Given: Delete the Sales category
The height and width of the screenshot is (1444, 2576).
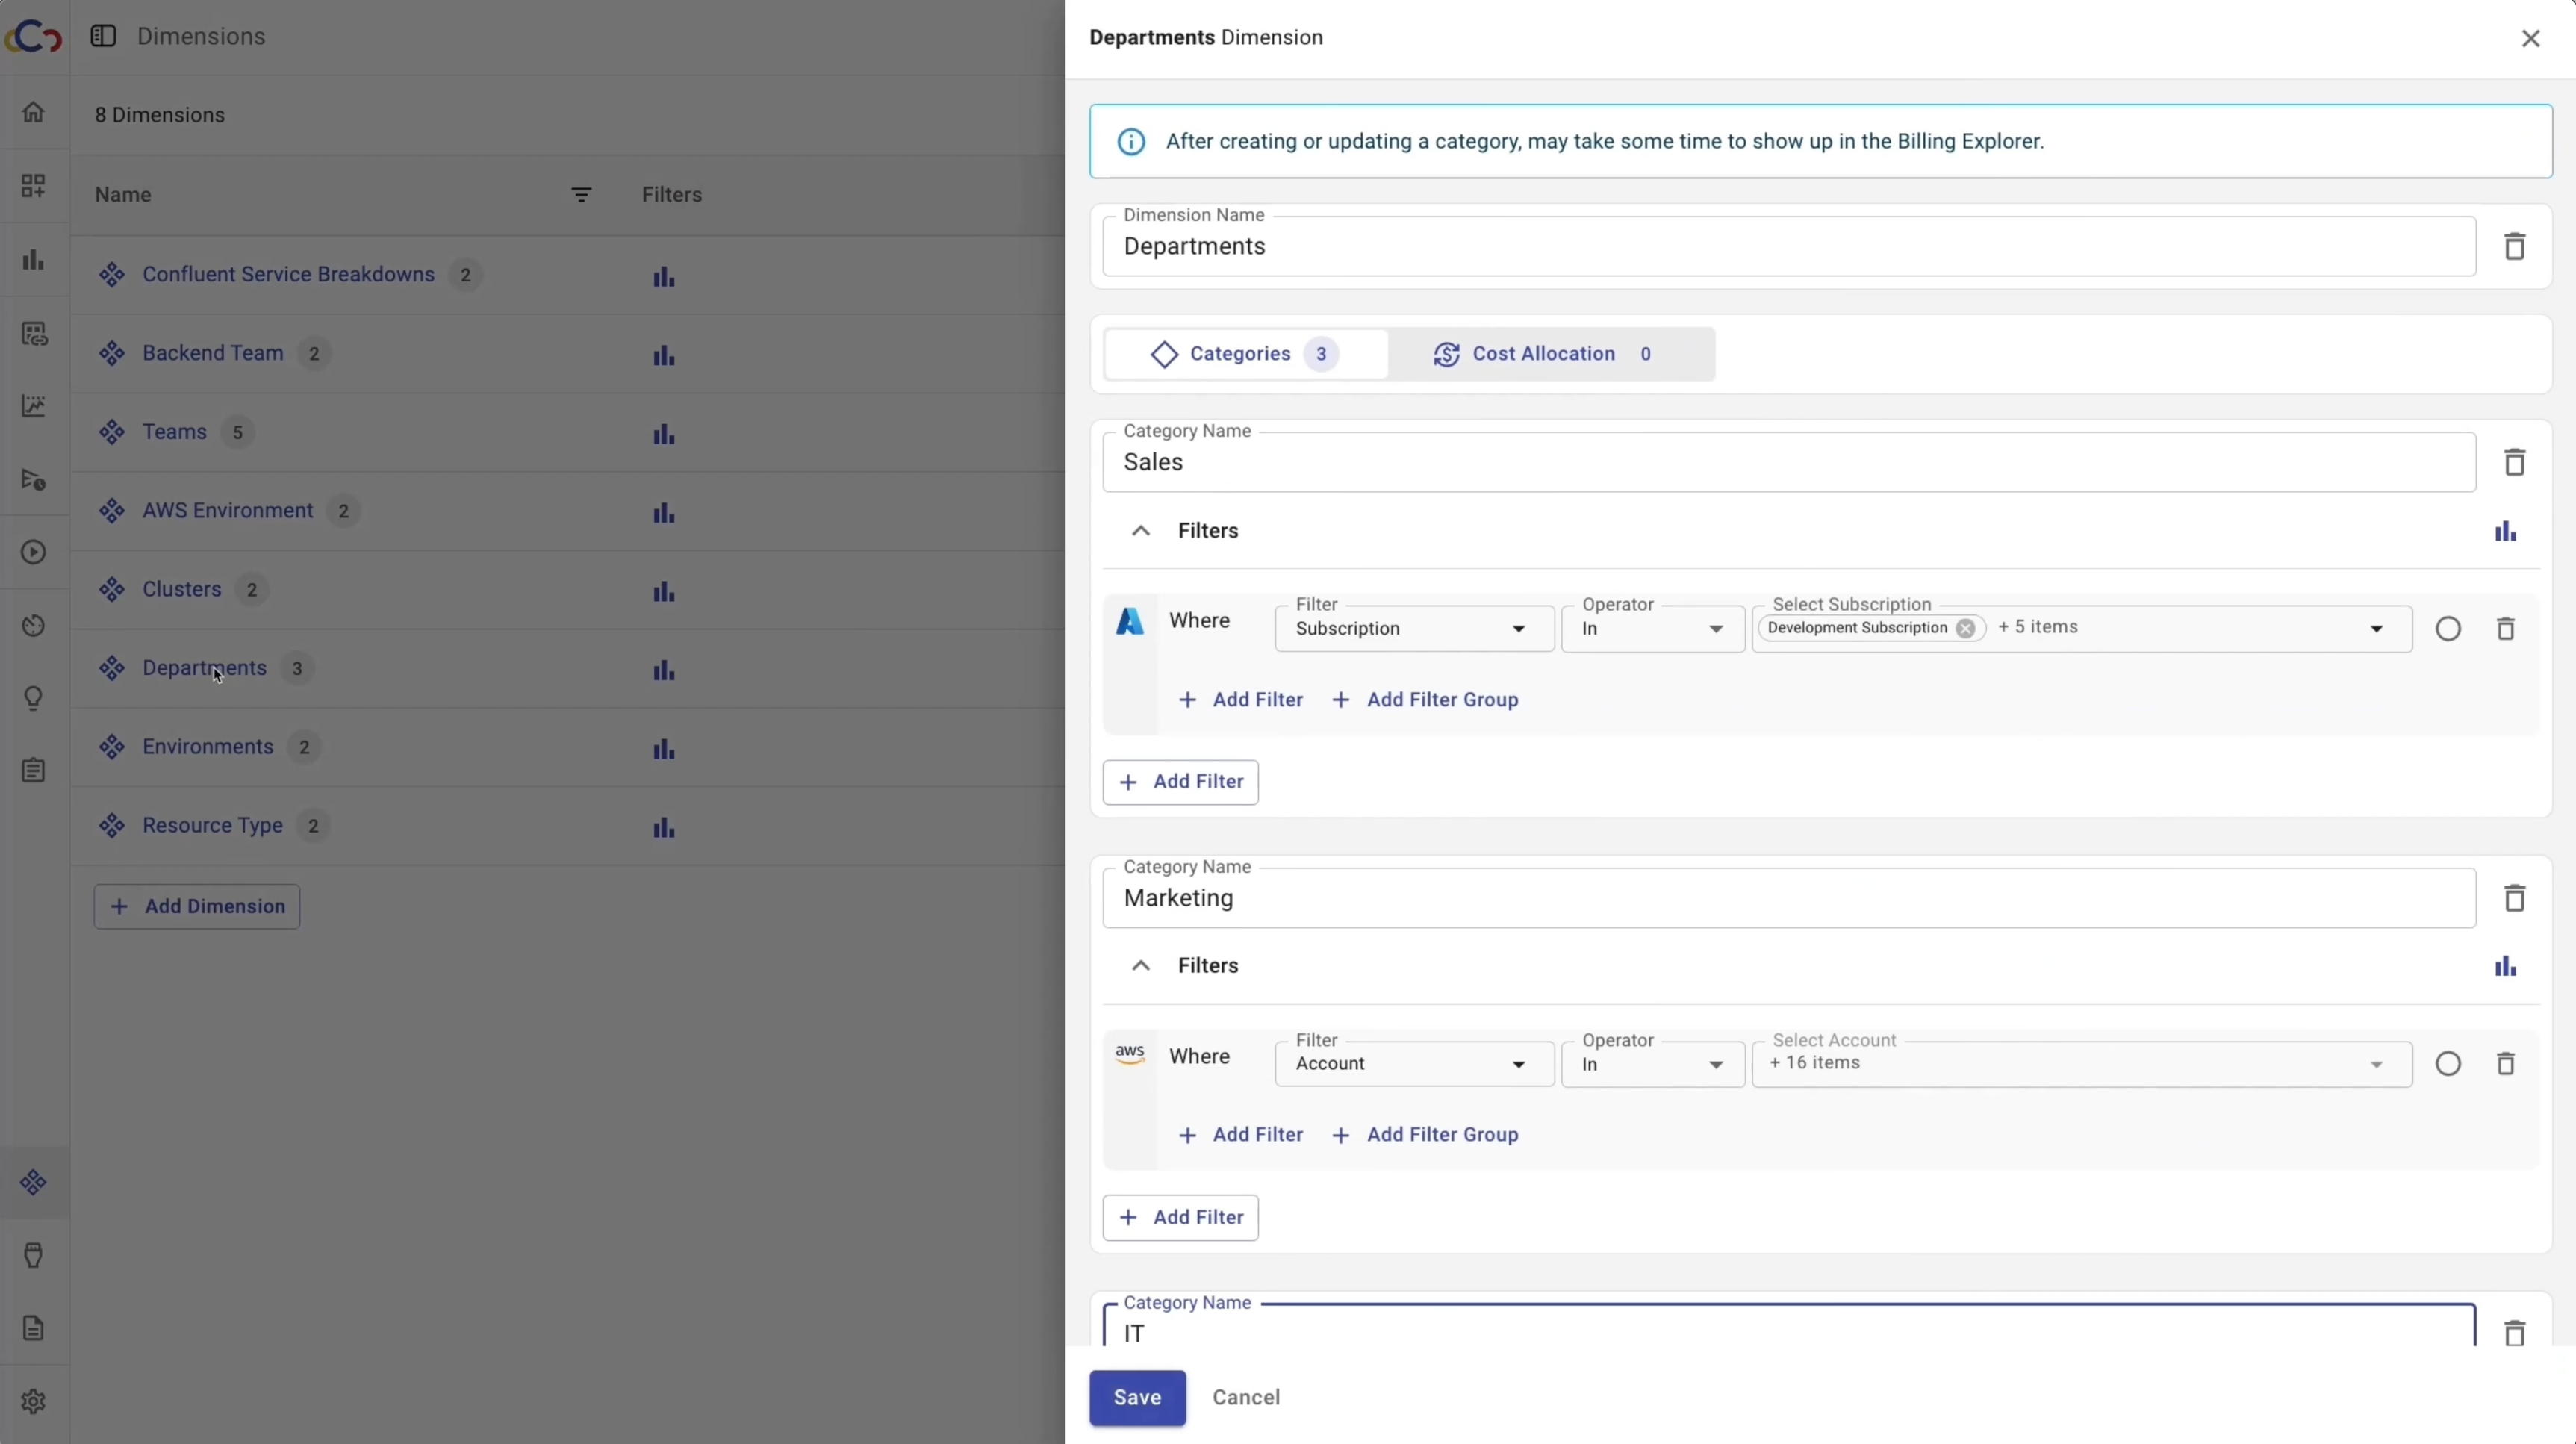Looking at the screenshot, I should (x=2514, y=462).
